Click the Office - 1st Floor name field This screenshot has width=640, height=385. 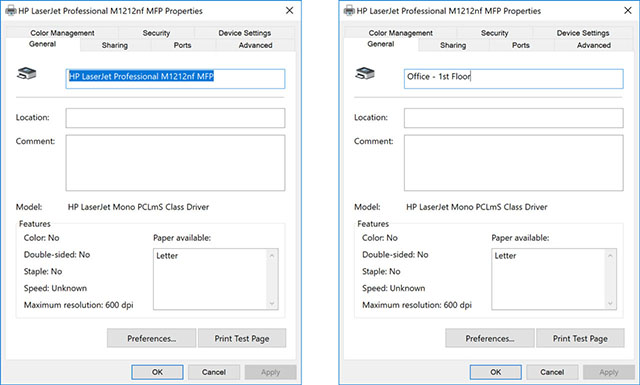pos(513,78)
